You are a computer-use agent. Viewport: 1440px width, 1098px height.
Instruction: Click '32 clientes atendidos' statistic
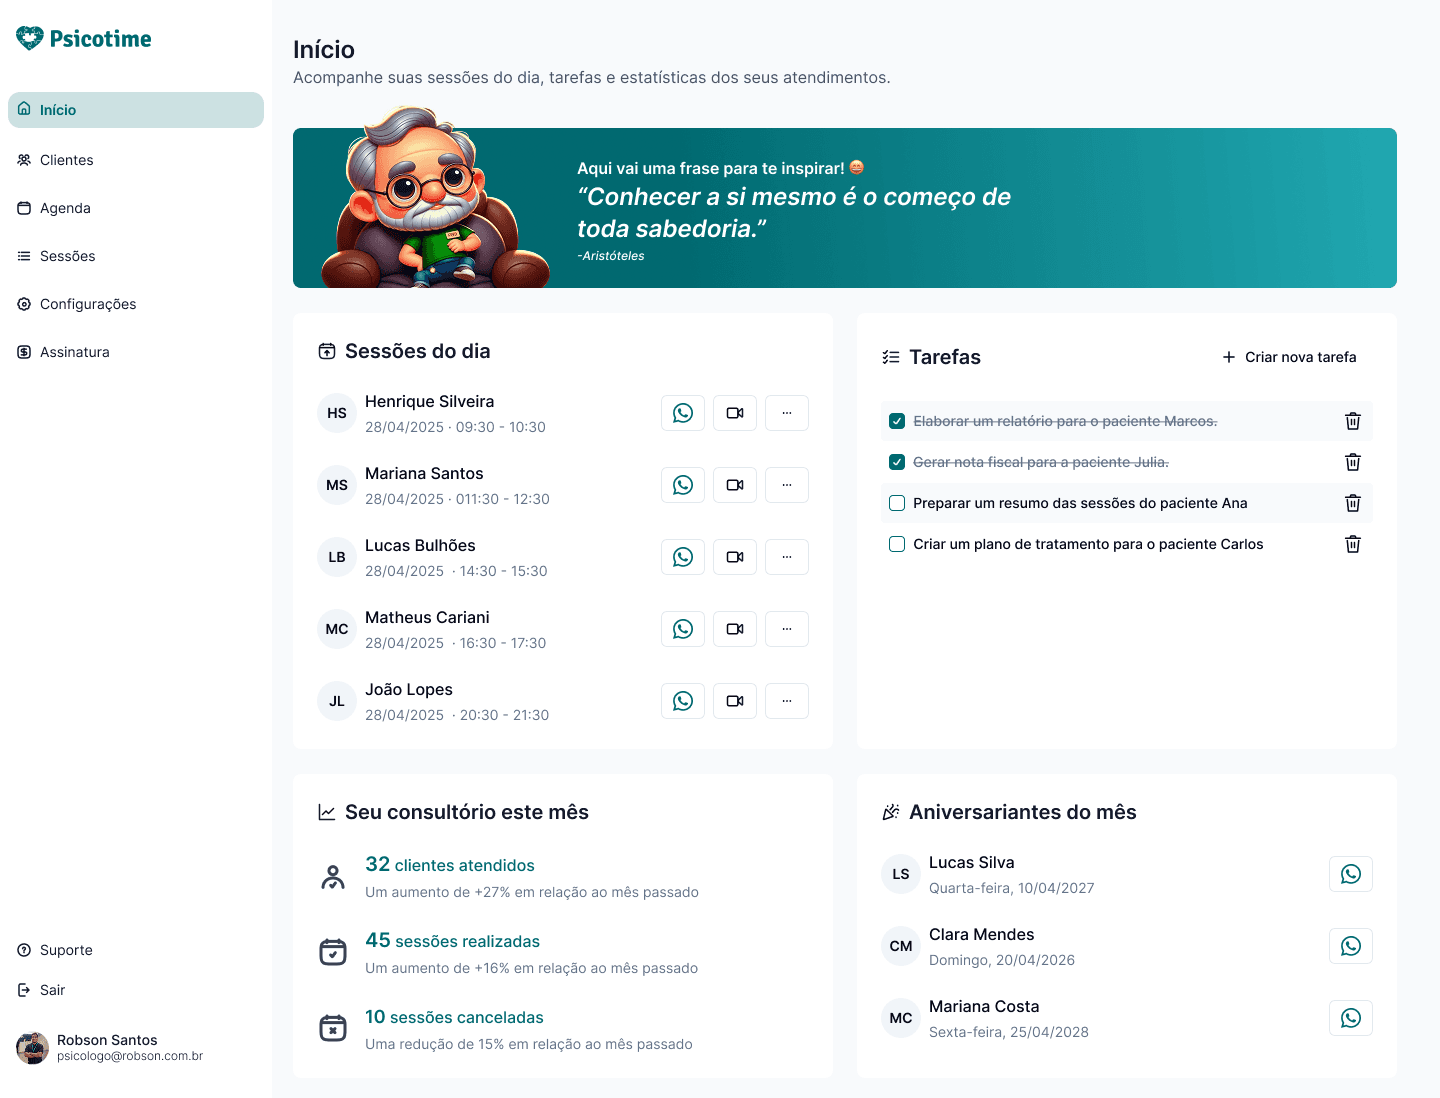[x=450, y=864]
